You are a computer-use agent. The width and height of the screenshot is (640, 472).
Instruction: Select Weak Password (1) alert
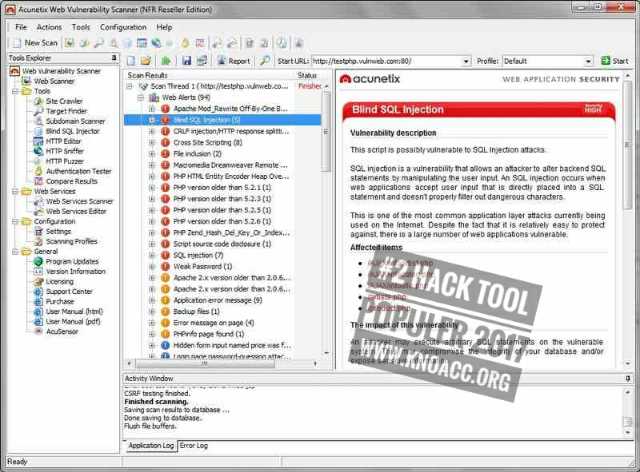[202, 266]
